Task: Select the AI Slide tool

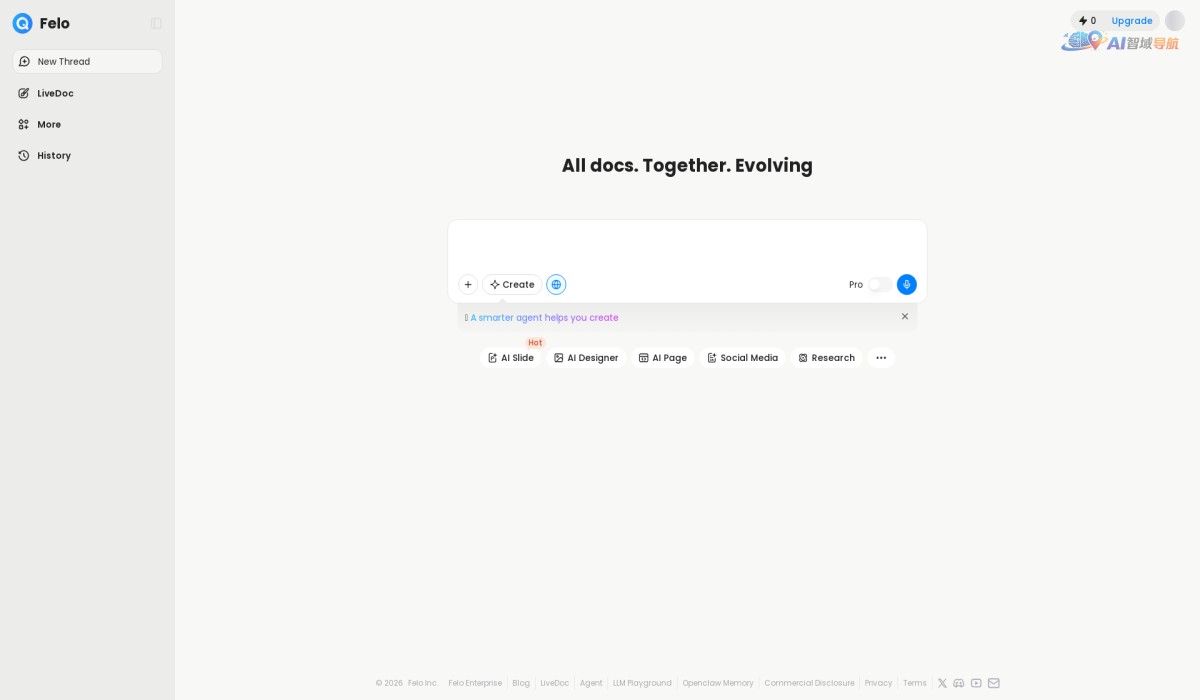Action: click(511, 358)
